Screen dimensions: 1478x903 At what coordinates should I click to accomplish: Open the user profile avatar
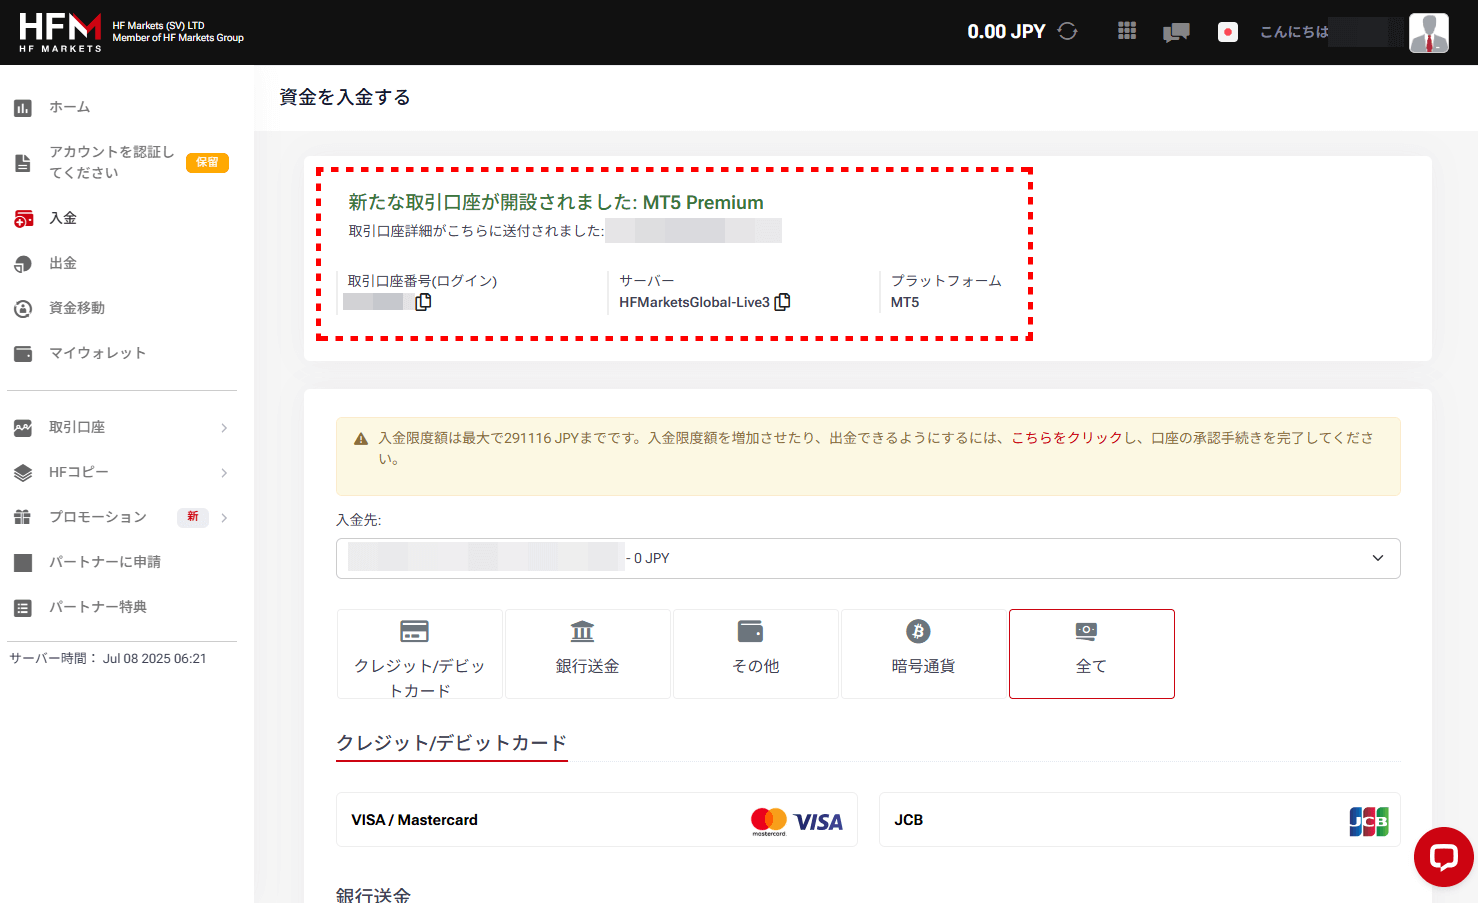(1429, 33)
